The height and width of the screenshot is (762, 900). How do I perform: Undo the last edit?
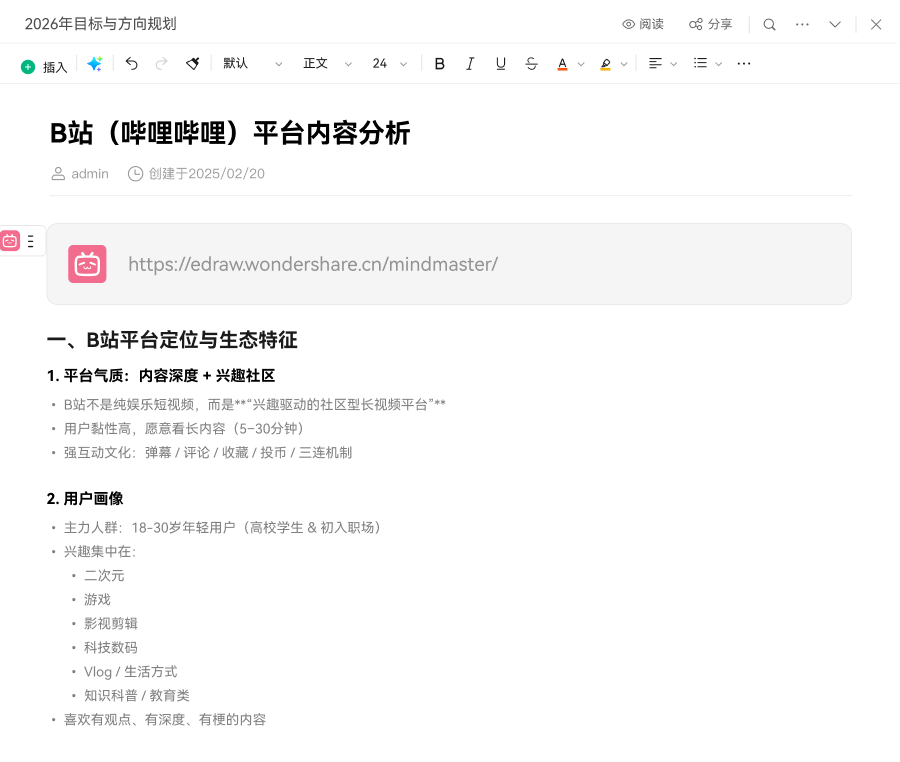coord(131,64)
